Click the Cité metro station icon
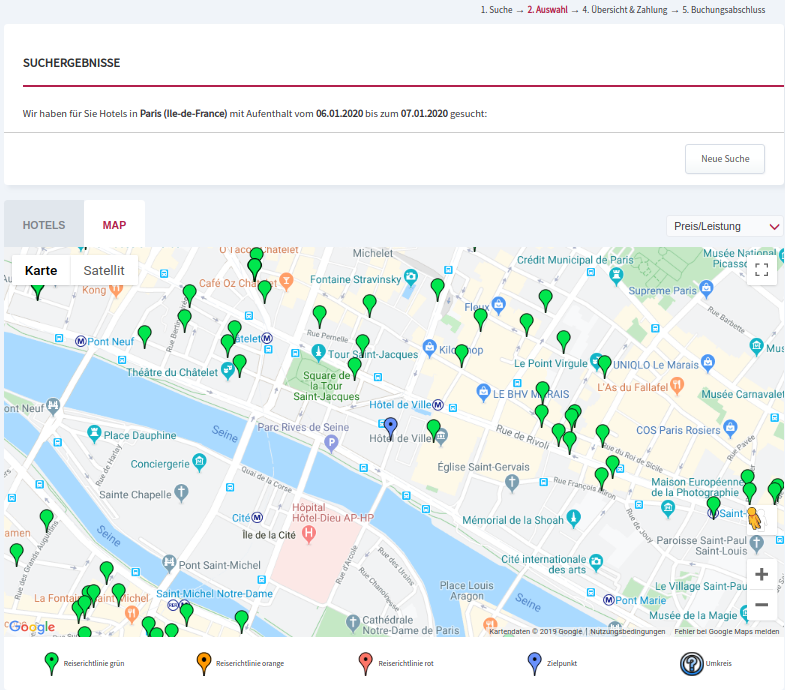785x690 pixels. pyautogui.click(x=257, y=517)
